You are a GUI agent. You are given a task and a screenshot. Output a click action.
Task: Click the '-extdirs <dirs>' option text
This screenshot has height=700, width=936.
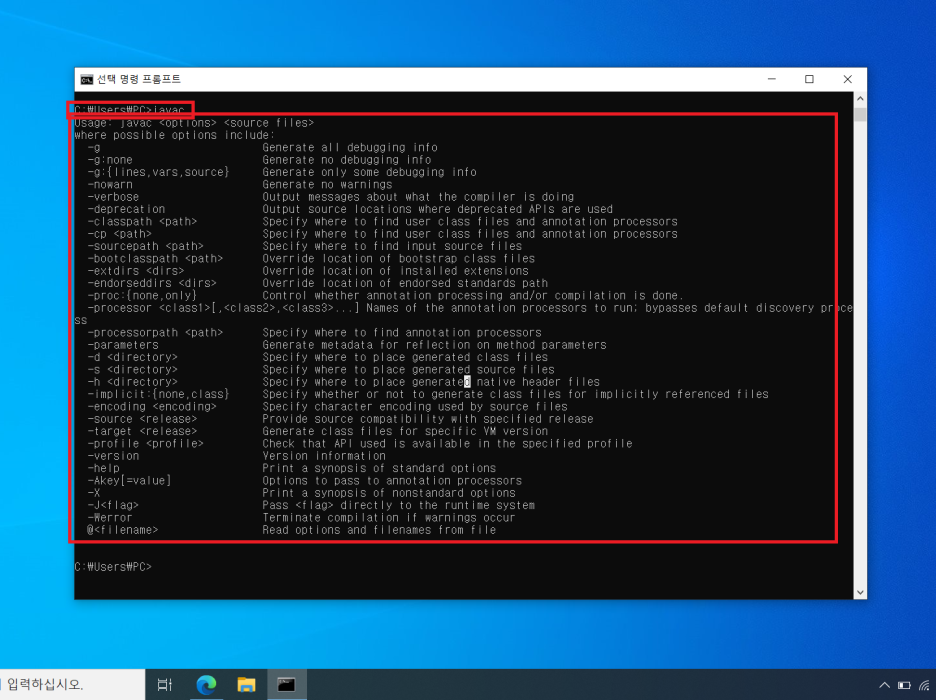pos(136,271)
